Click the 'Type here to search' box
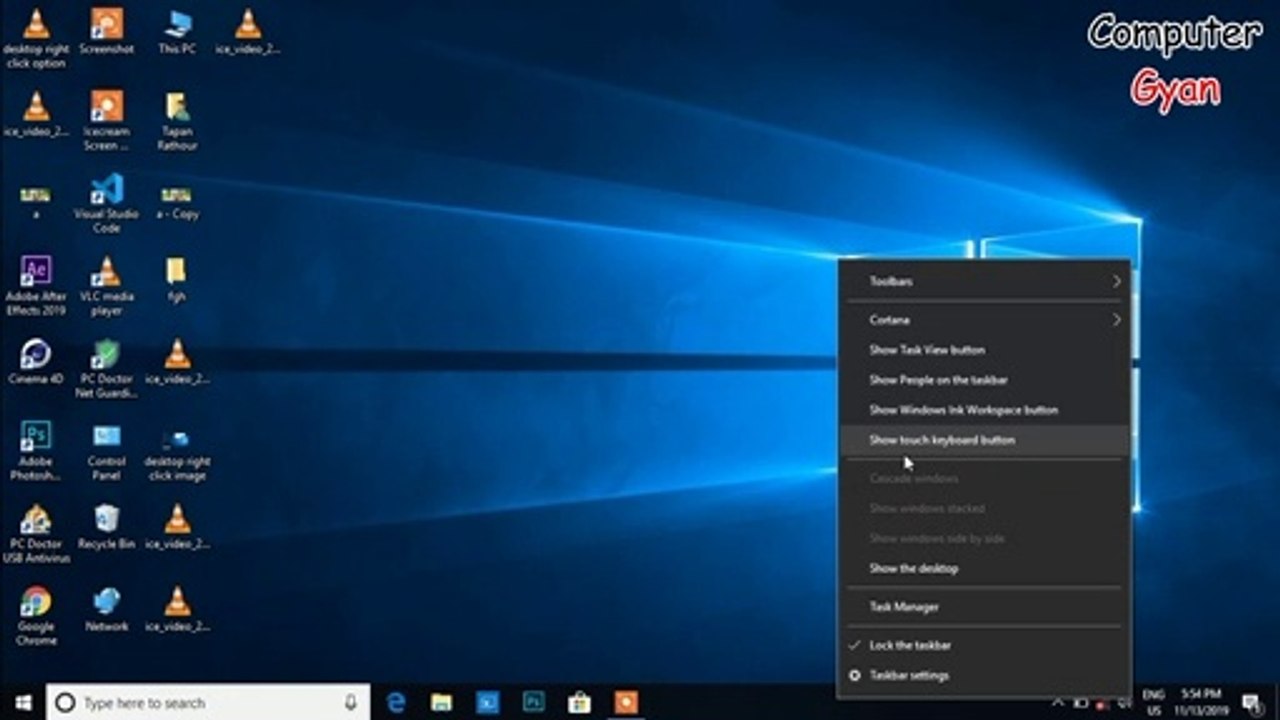The height and width of the screenshot is (720, 1280). point(208,703)
